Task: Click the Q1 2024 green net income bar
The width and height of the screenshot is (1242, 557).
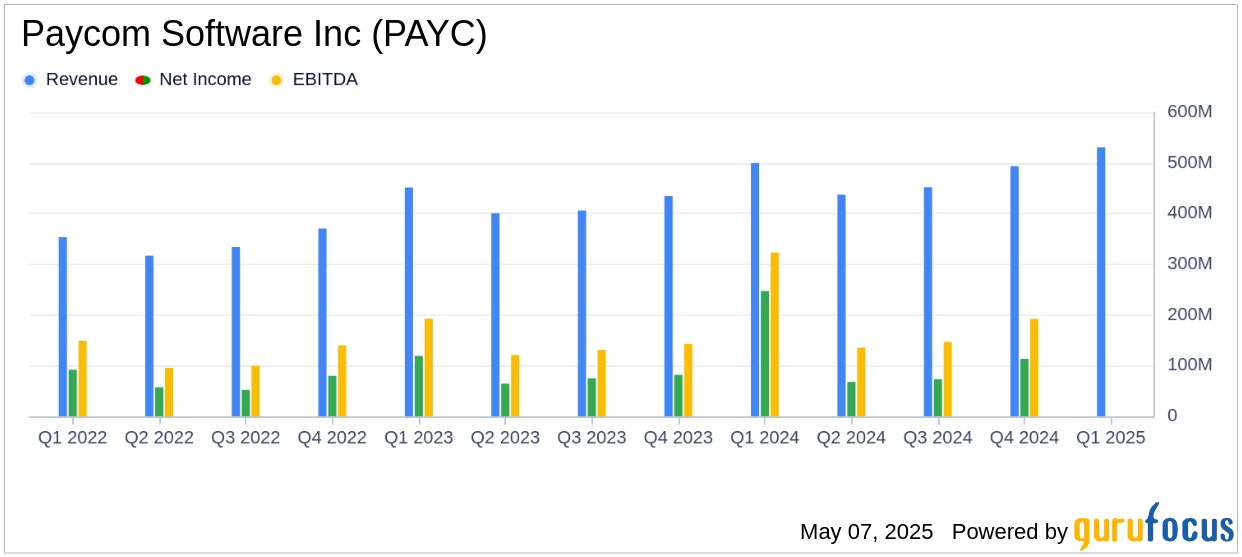Action: (765, 354)
